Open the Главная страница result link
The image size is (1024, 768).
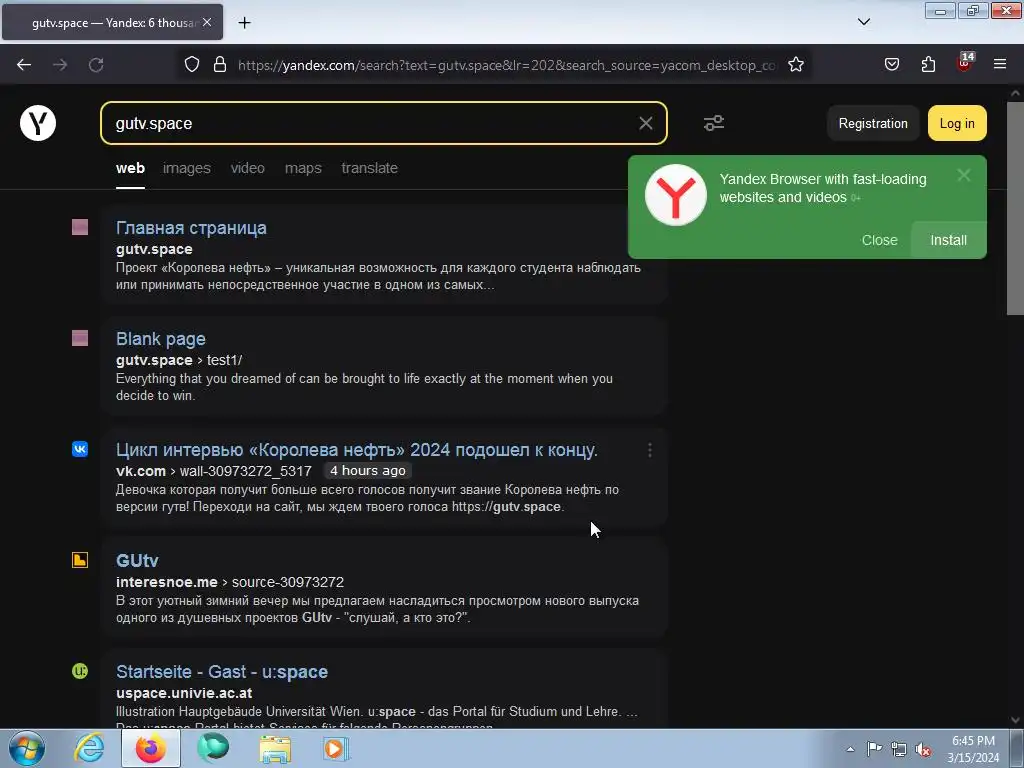pos(191,228)
